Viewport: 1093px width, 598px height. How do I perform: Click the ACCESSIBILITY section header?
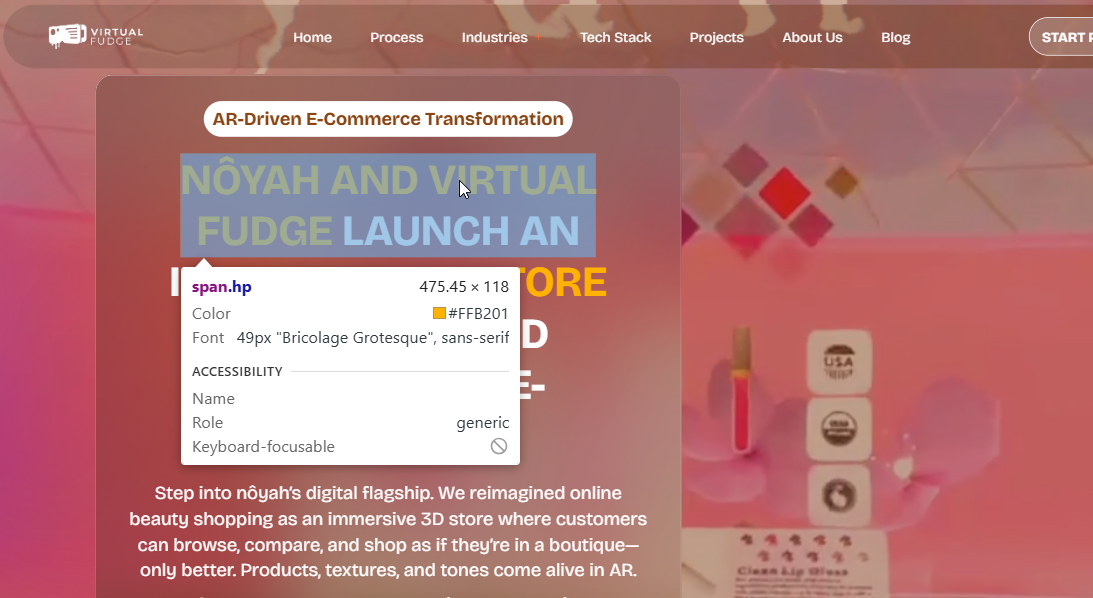click(x=237, y=371)
